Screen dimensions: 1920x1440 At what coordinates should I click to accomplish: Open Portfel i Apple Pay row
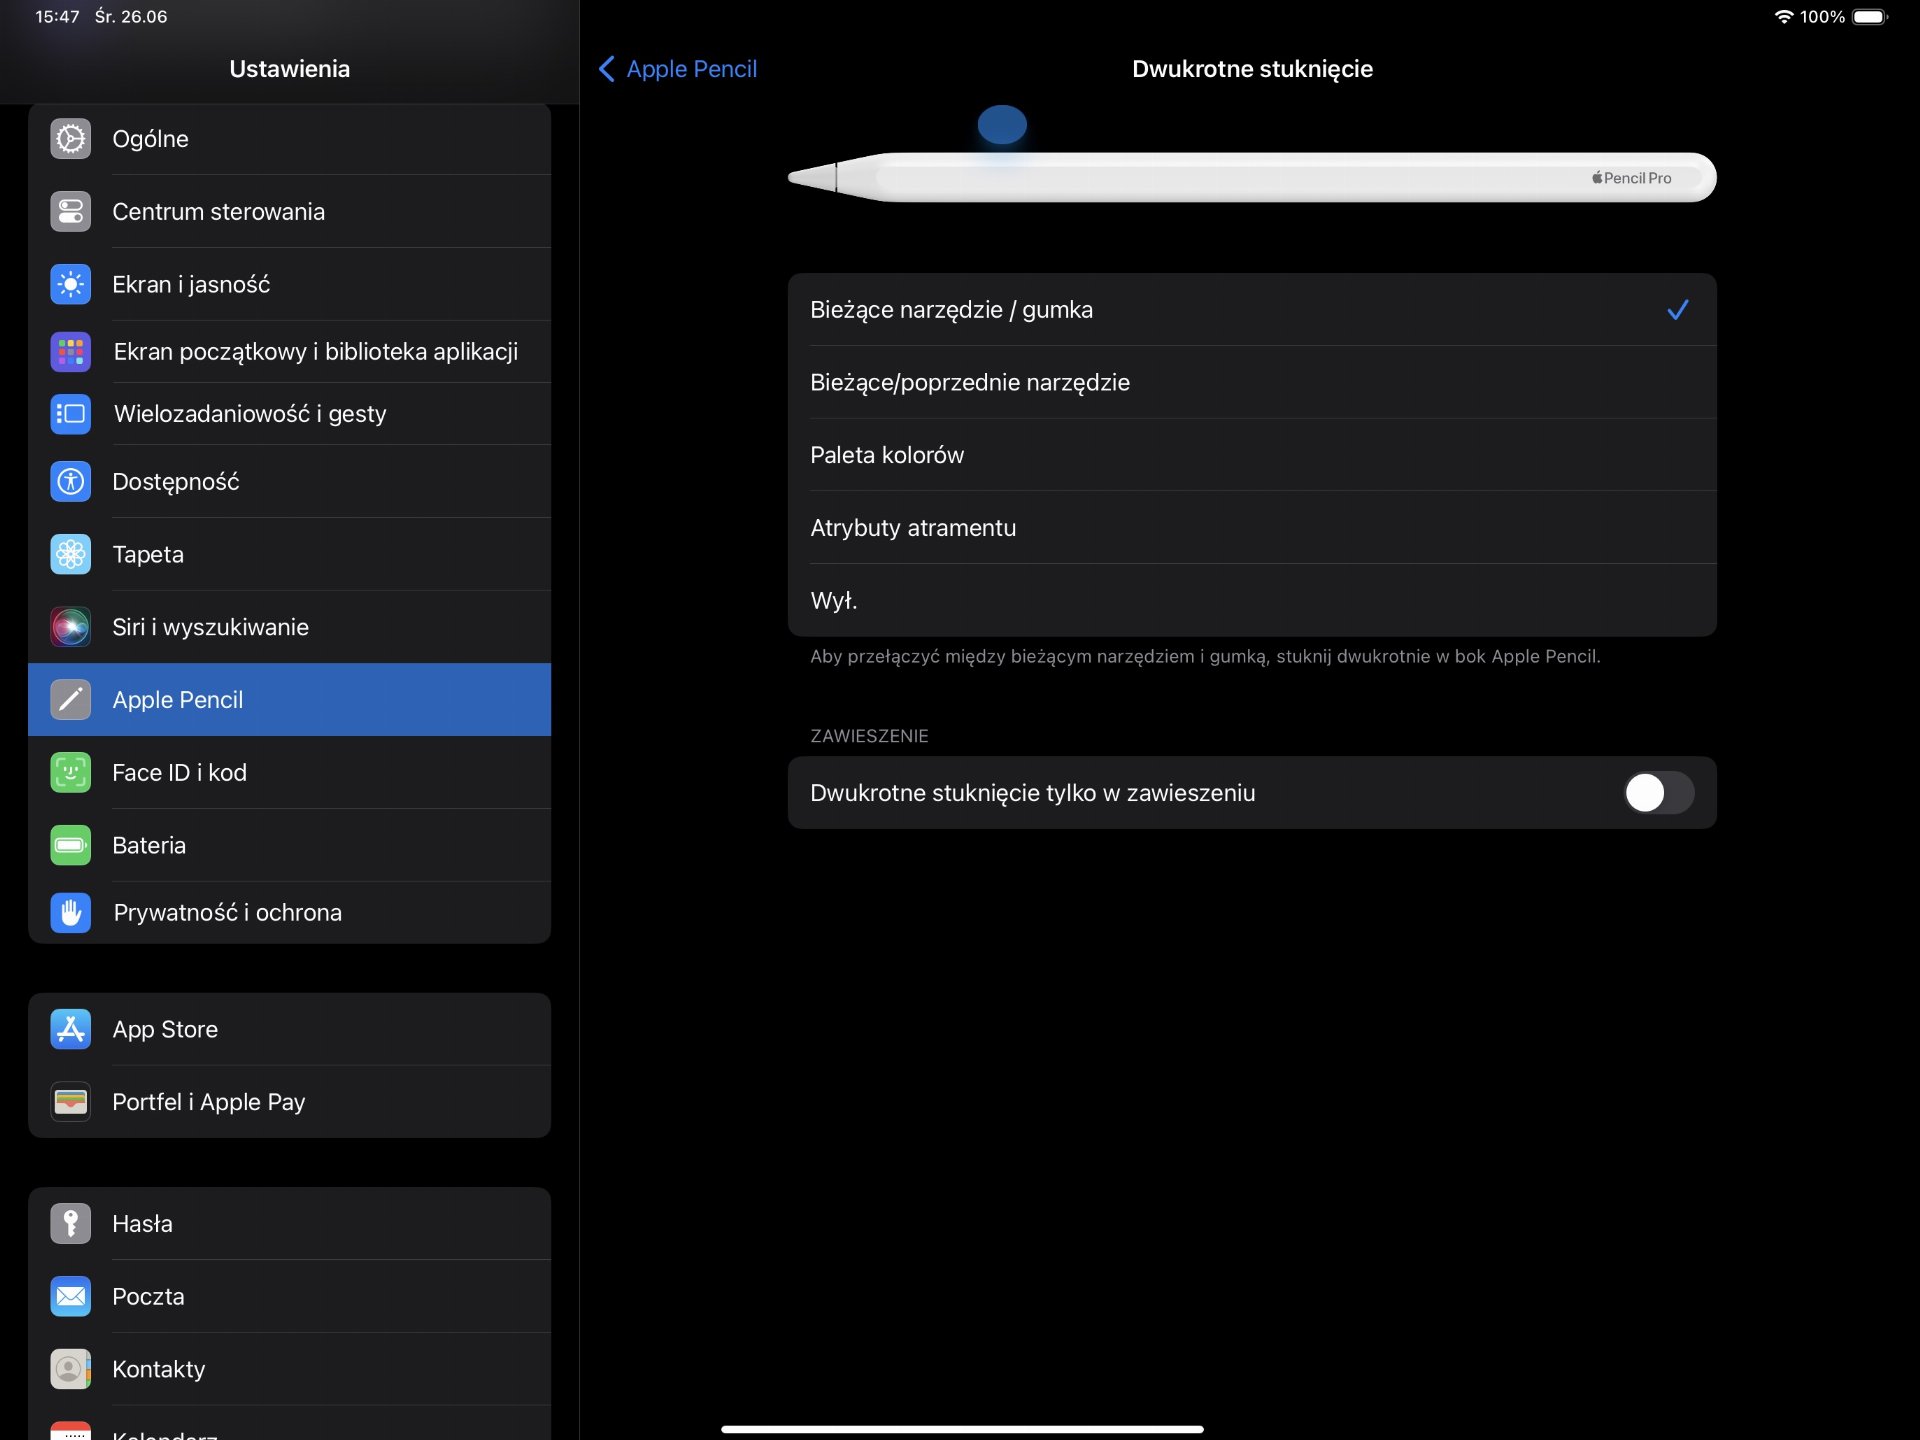pyautogui.click(x=290, y=1101)
